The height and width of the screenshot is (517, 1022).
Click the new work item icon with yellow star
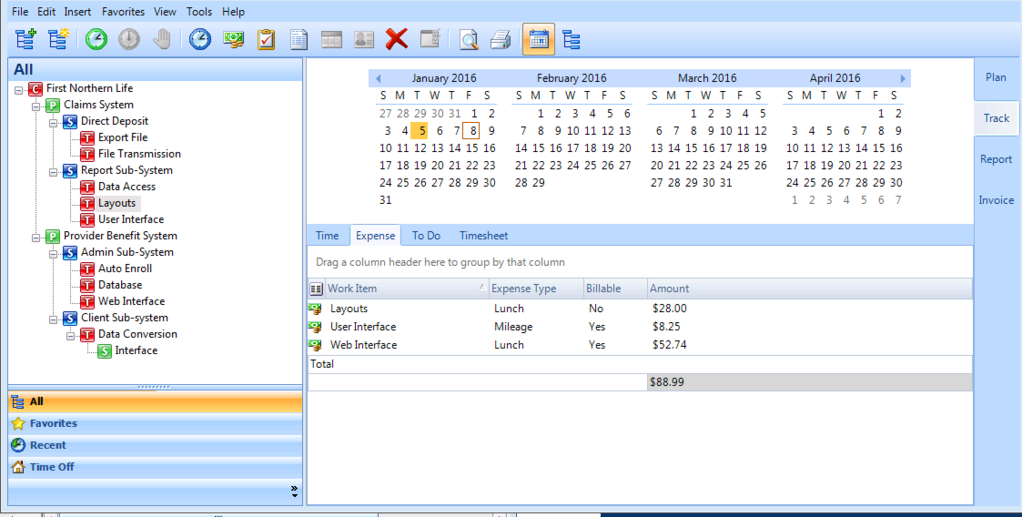coord(59,40)
